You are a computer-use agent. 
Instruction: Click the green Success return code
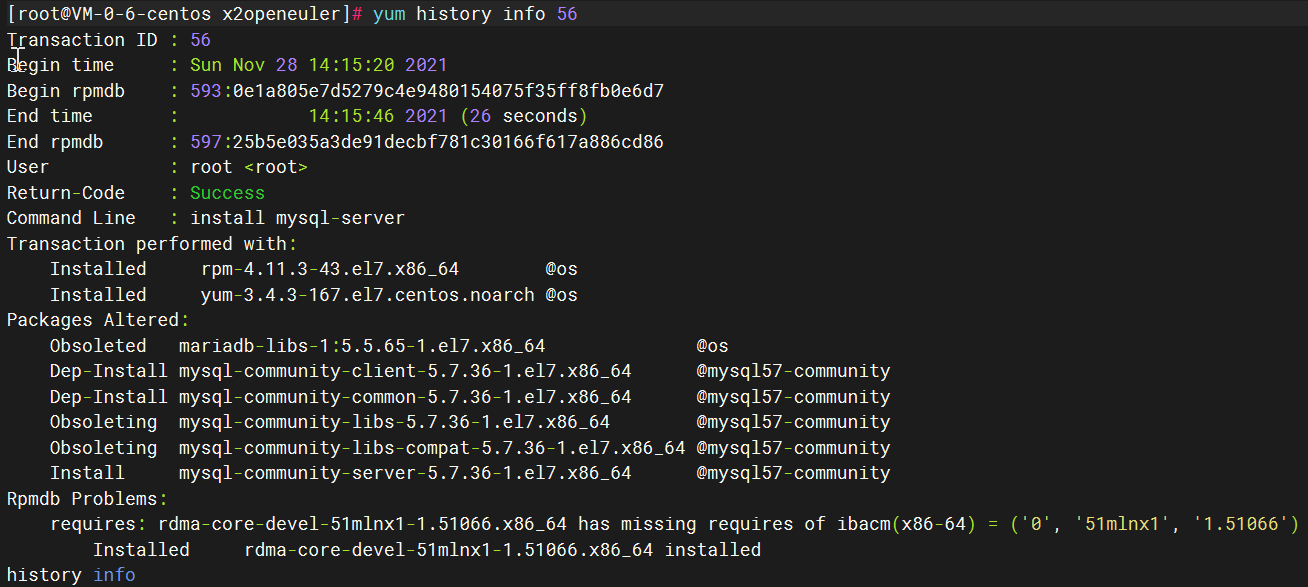tap(227, 193)
